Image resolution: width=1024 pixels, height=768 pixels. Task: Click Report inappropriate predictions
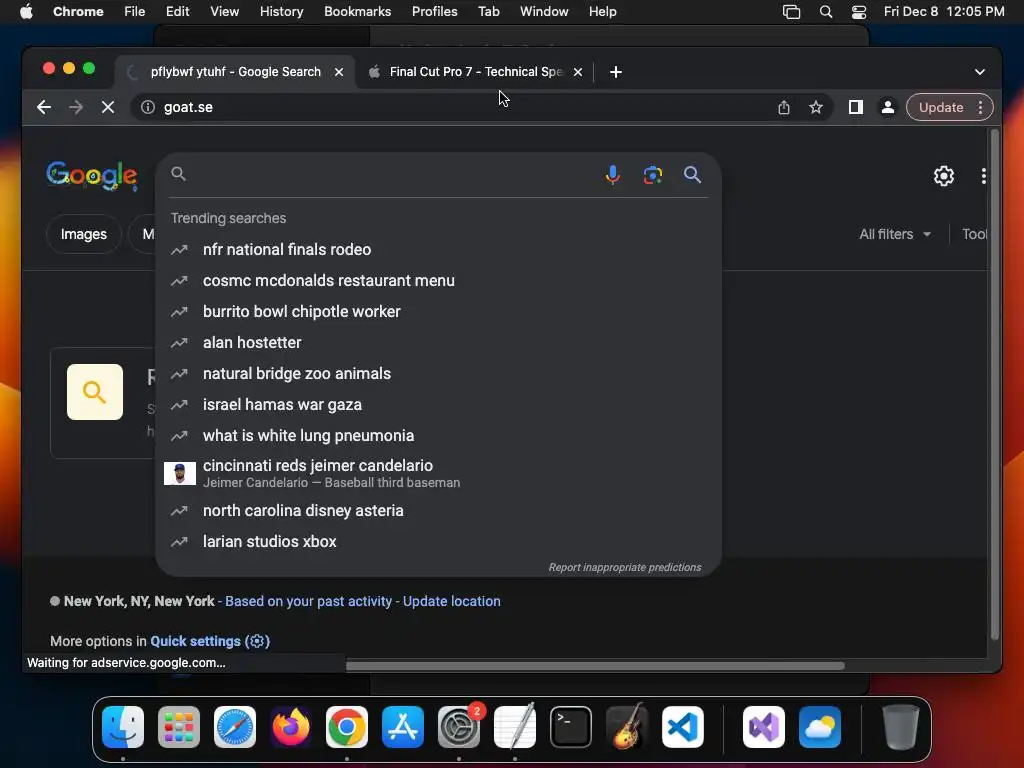pyautogui.click(x=624, y=568)
